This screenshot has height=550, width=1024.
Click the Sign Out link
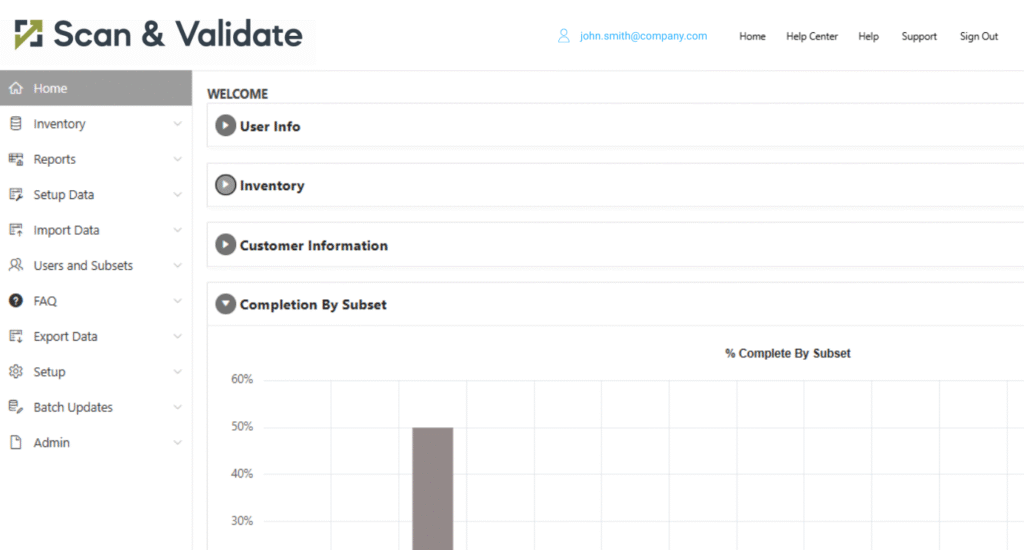[979, 36]
